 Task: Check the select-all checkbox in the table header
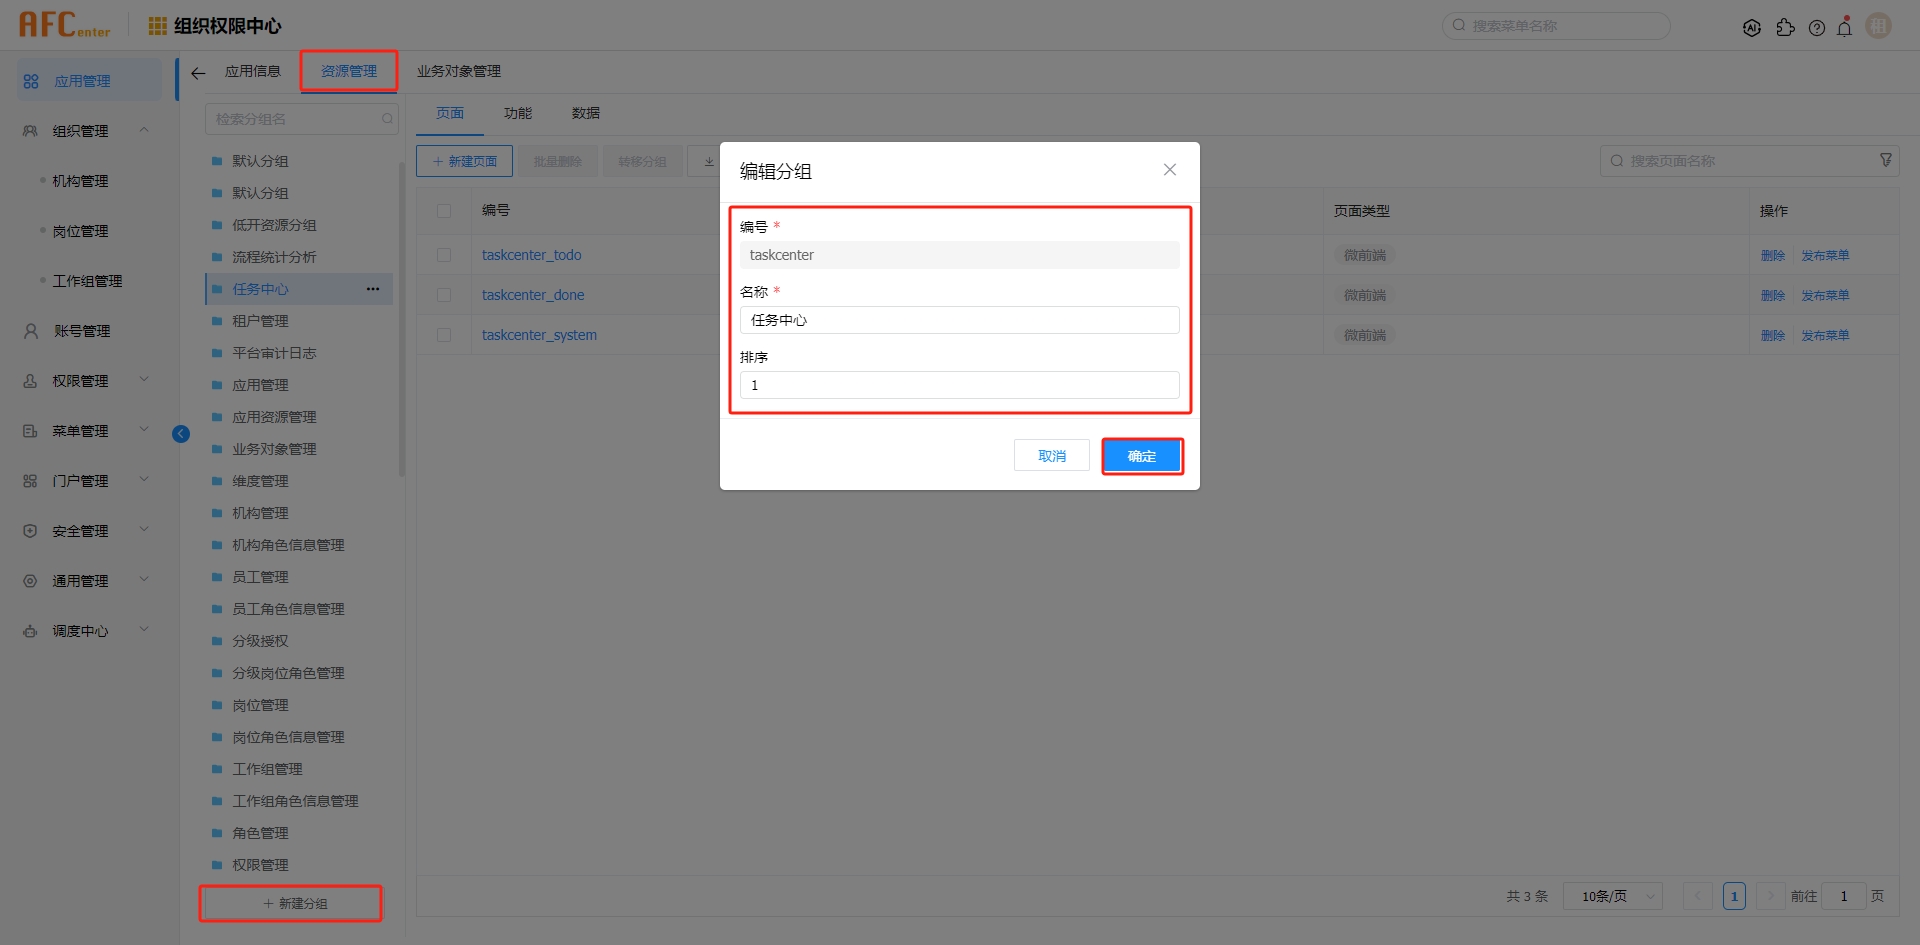click(x=444, y=211)
